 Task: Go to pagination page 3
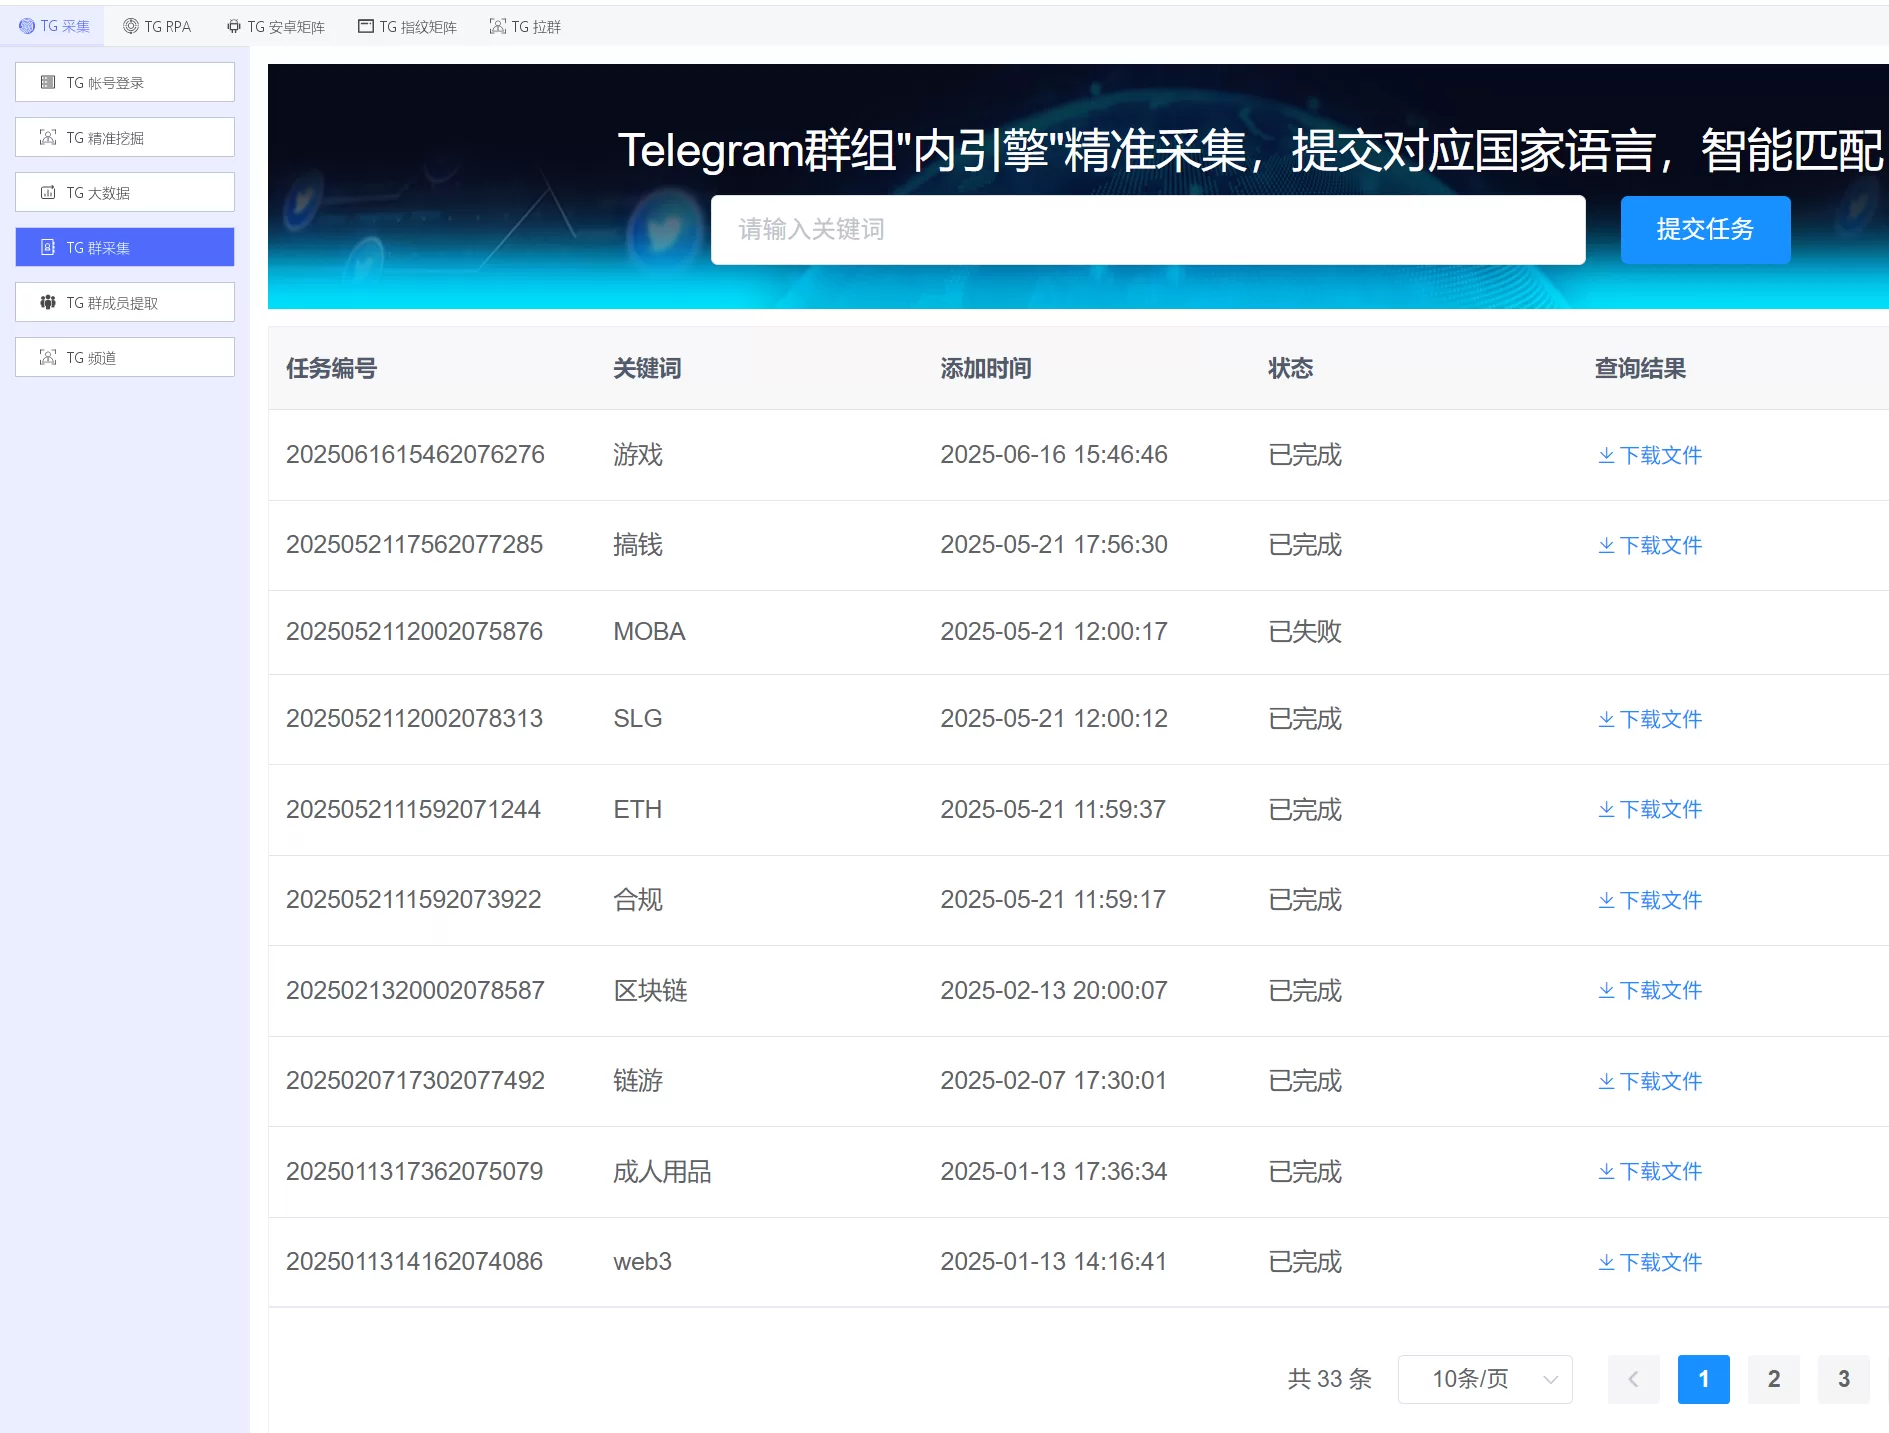[x=1844, y=1379]
